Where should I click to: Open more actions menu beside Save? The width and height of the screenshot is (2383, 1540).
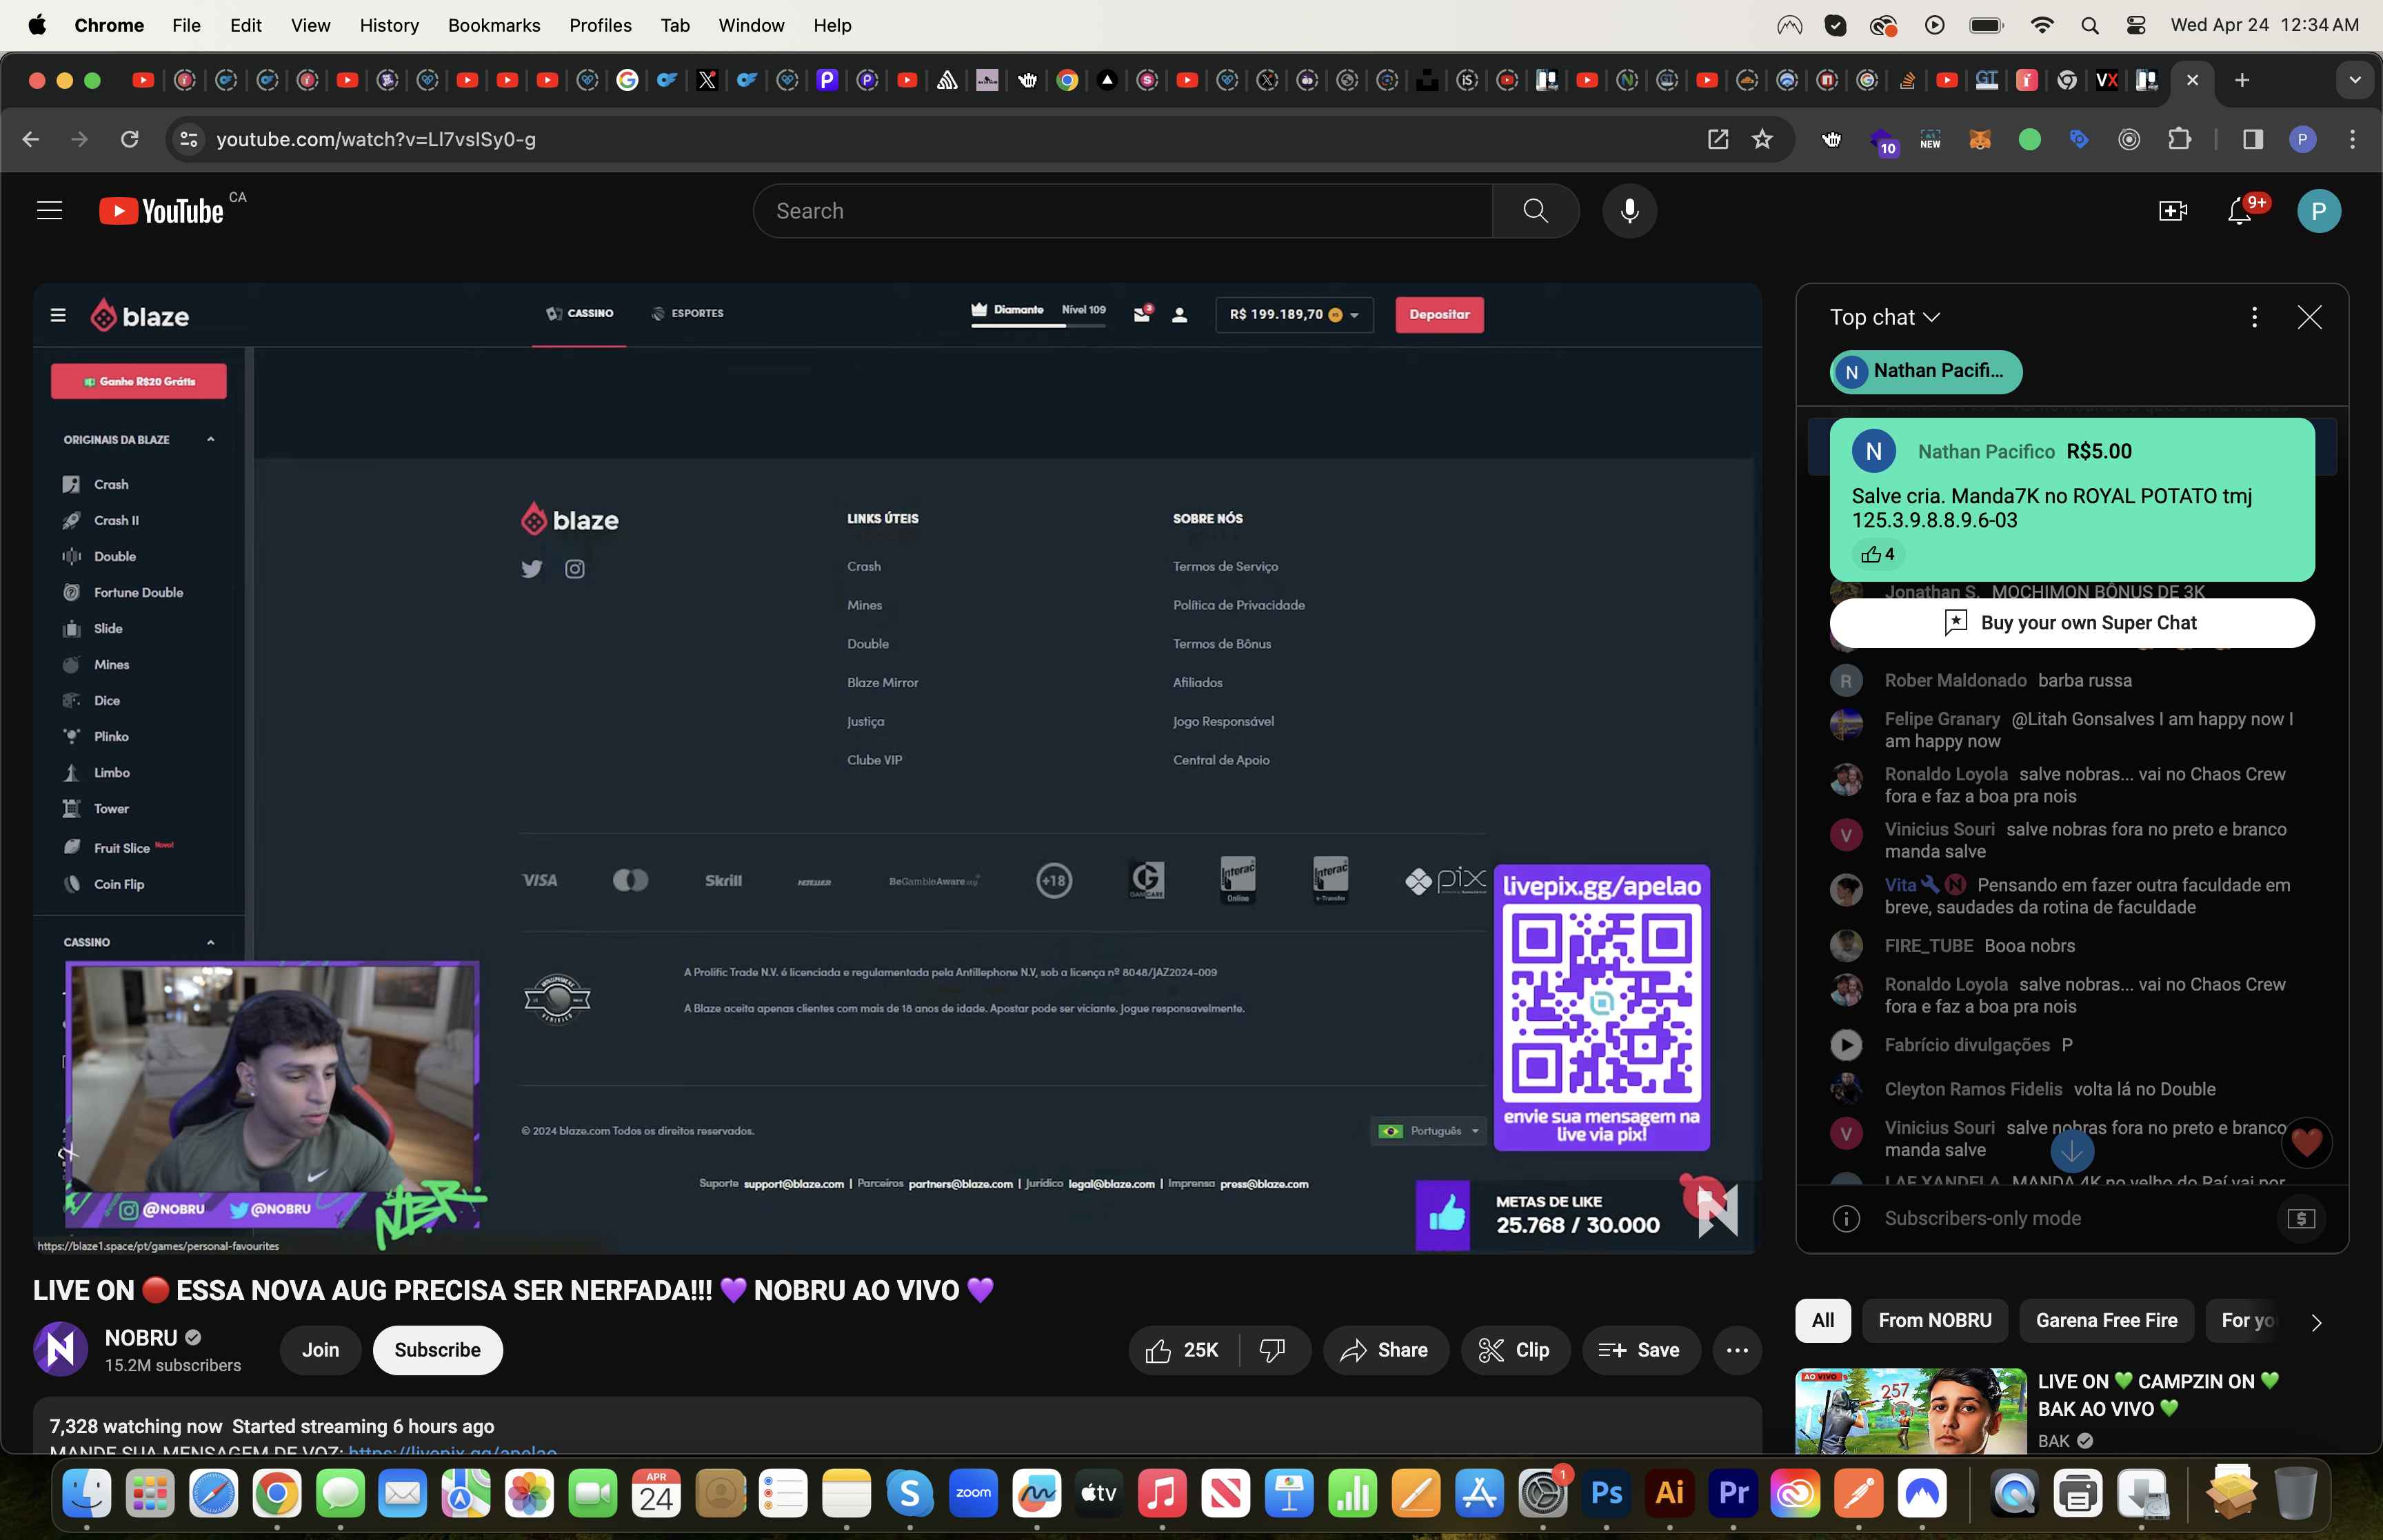tap(1737, 1350)
